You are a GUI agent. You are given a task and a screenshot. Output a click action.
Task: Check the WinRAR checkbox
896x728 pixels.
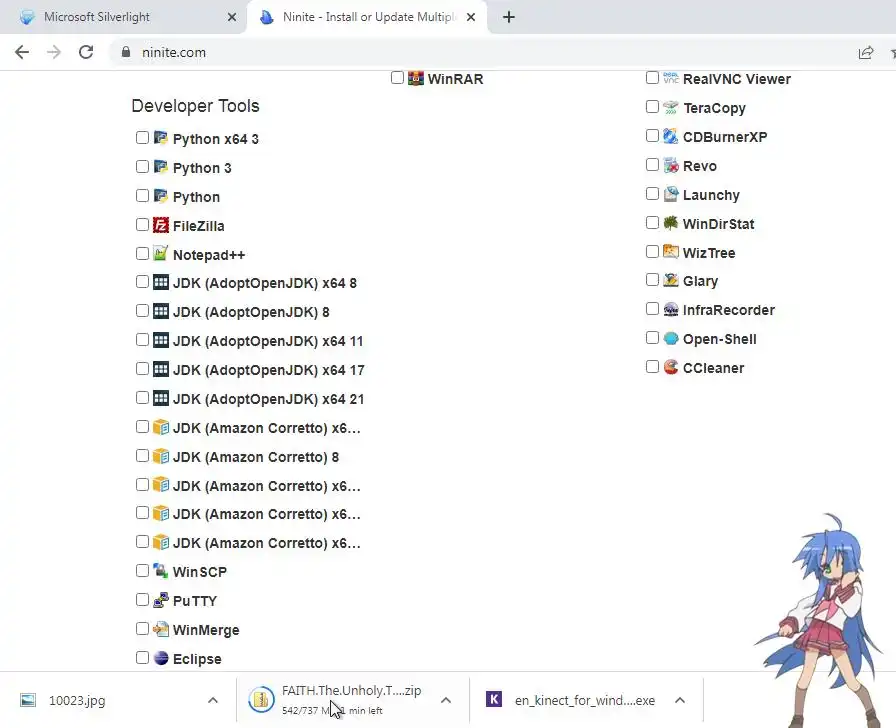pyautogui.click(x=397, y=77)
